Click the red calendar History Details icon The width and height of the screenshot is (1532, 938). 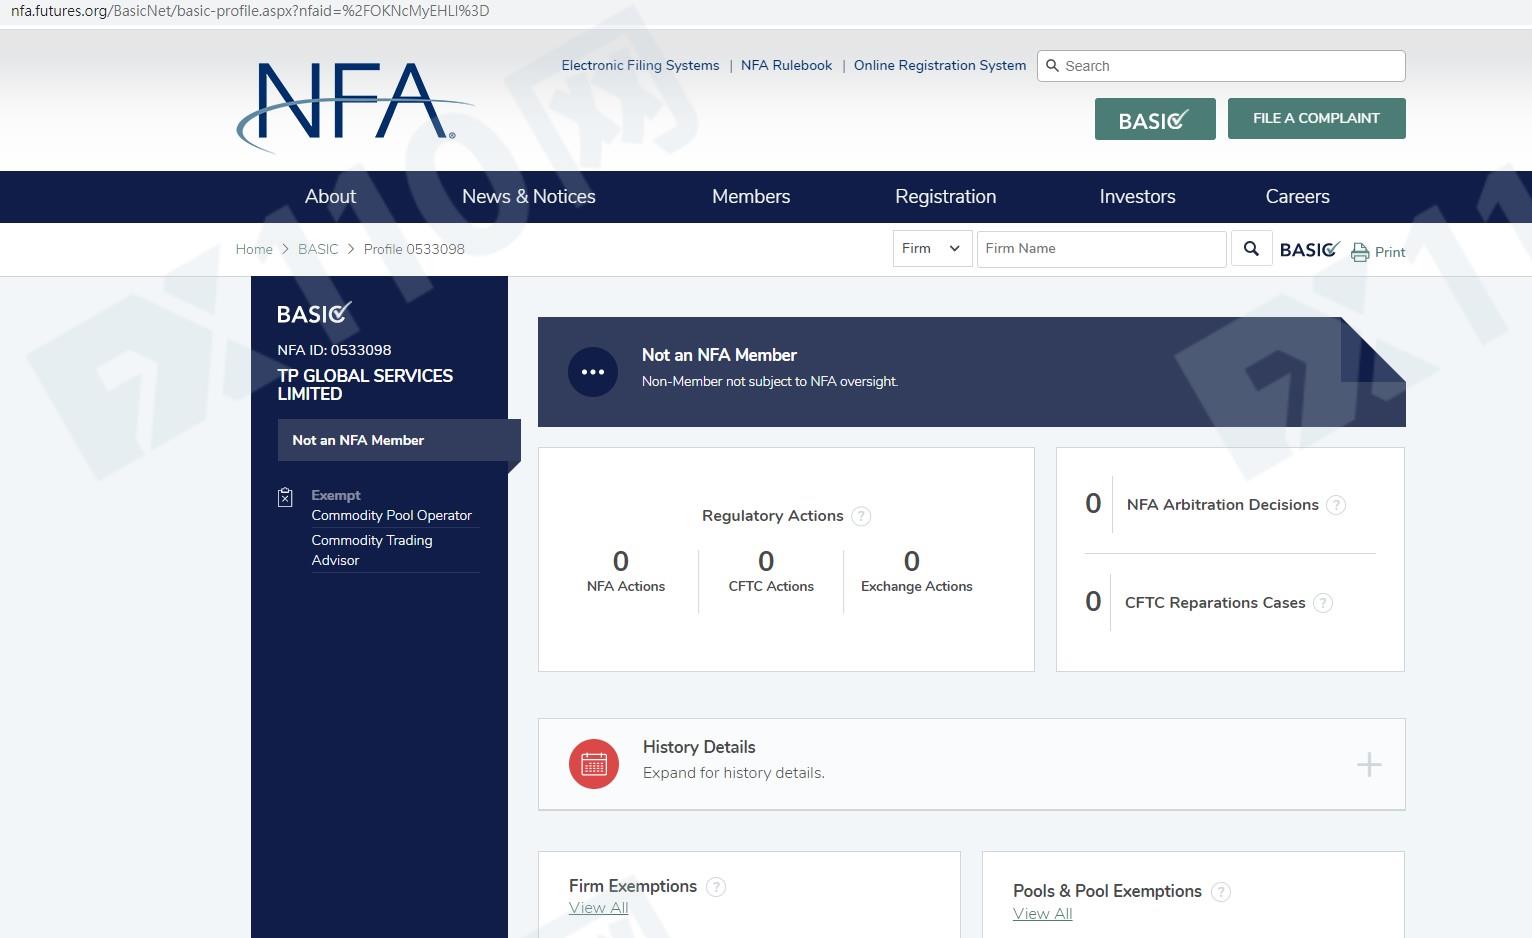coord(594,764)
